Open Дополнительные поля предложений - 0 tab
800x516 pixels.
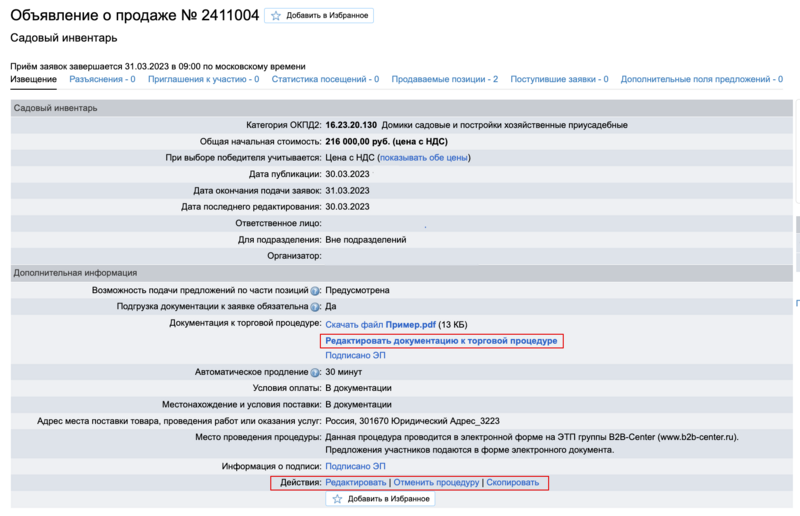(x=701, y=79)
